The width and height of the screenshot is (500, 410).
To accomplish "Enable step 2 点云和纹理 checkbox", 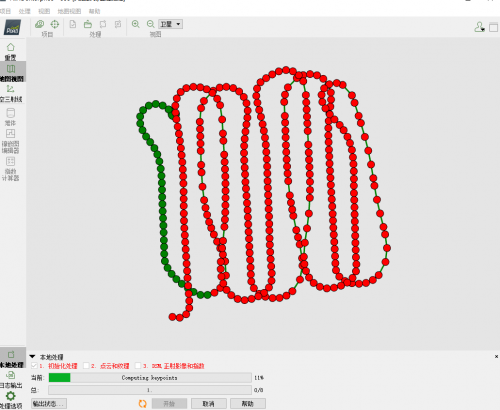I will [86, 366].
